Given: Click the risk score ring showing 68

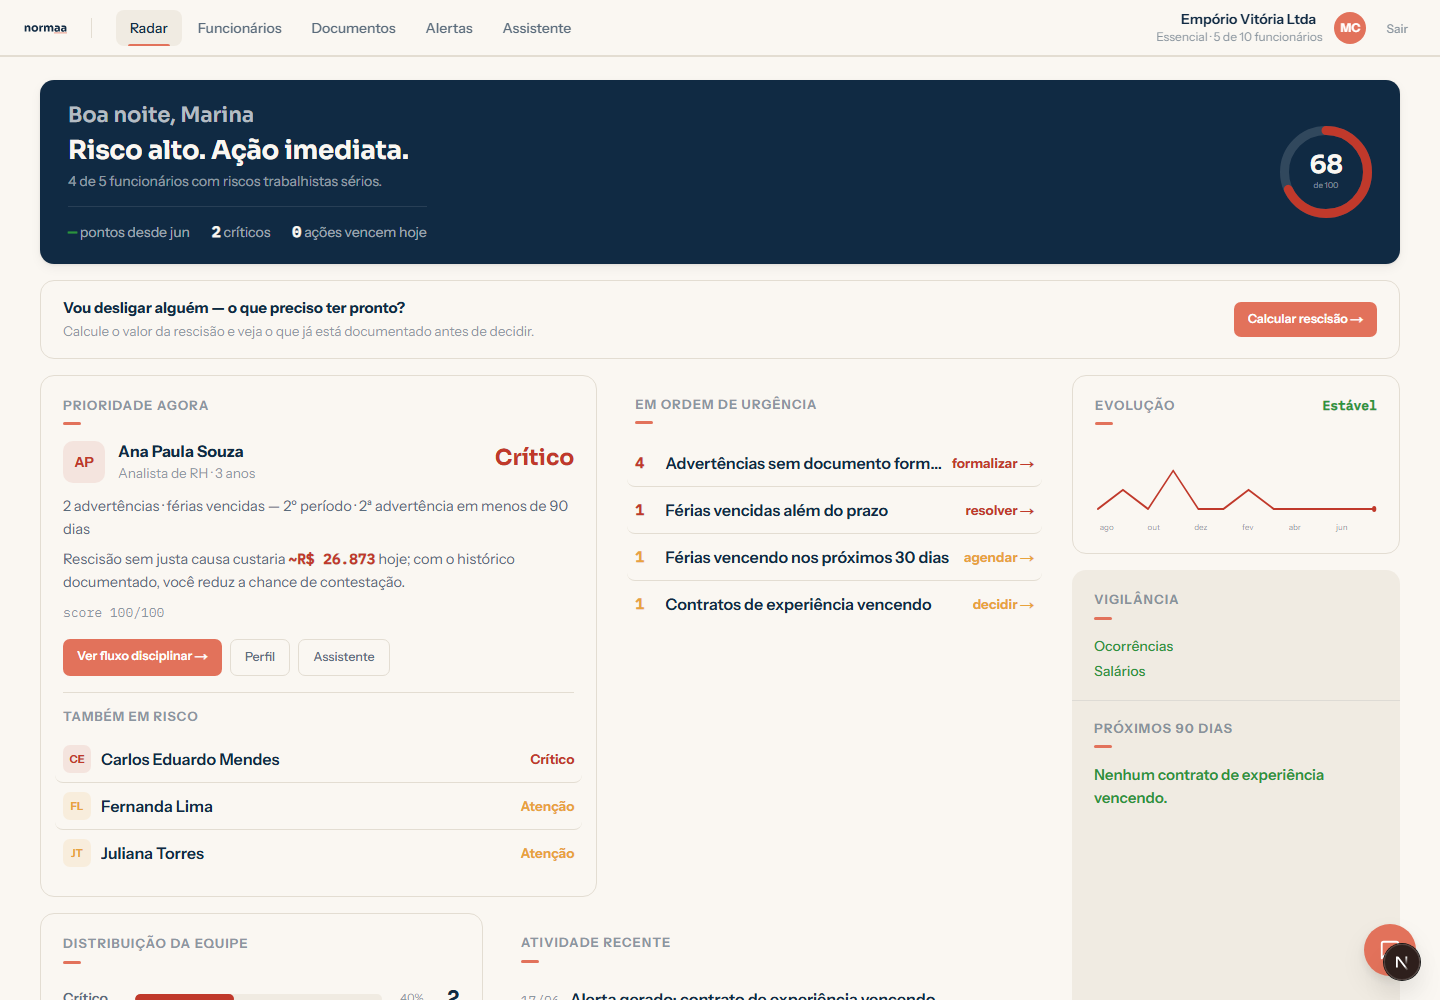Looking at the screenshot, I should [x=1326, y=172].
